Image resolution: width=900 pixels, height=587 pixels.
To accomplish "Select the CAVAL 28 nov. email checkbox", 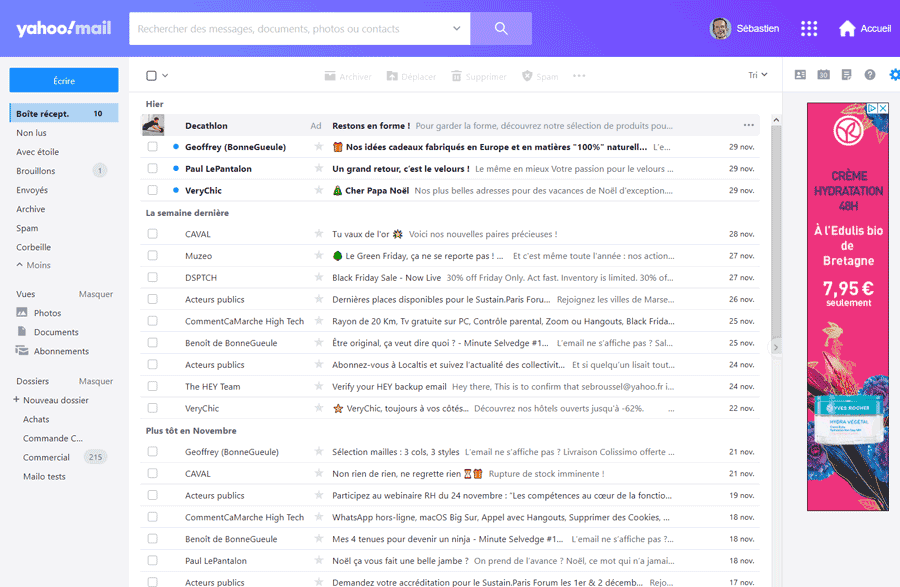I will 152,234.
